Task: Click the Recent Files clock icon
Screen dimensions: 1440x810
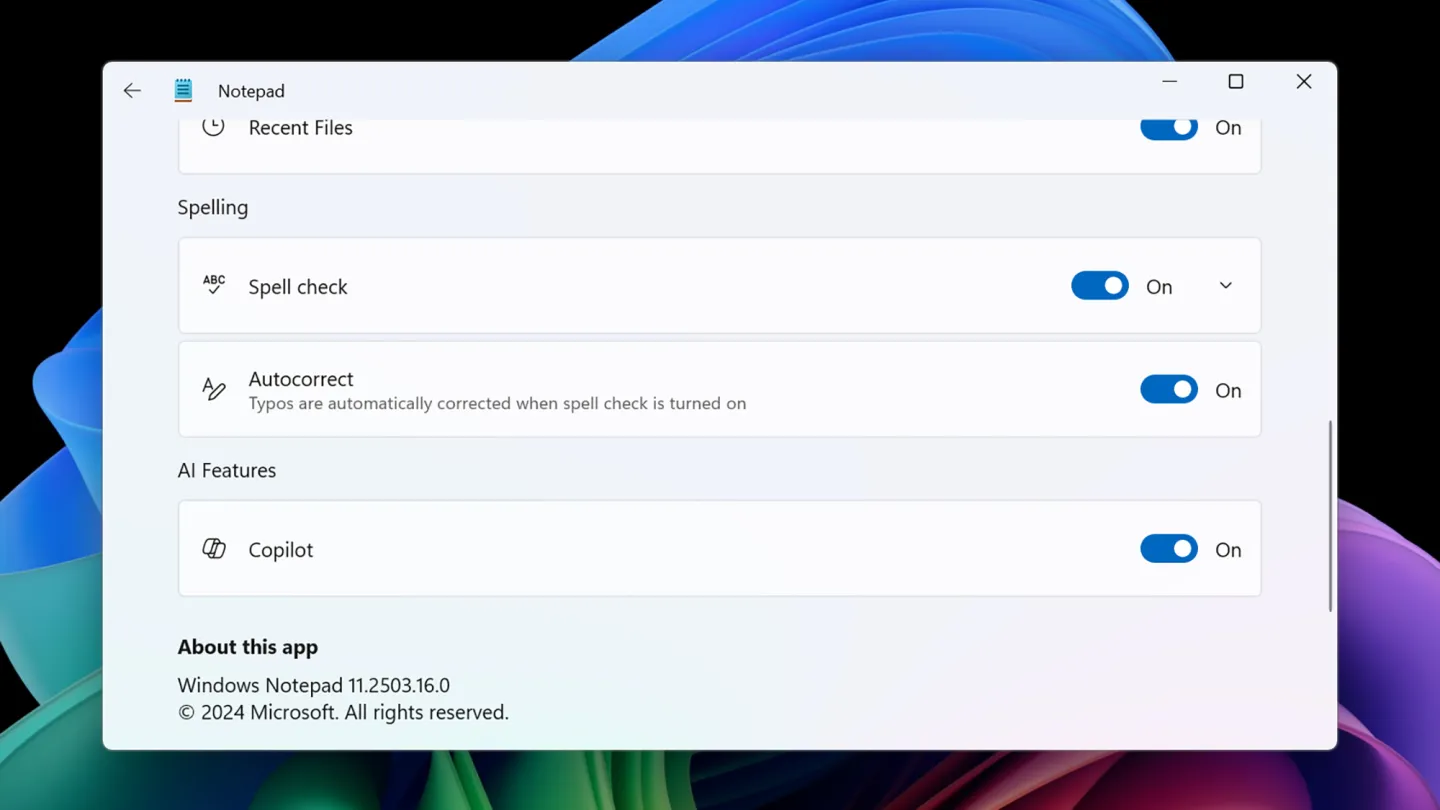Action: [x=213, y=127]
